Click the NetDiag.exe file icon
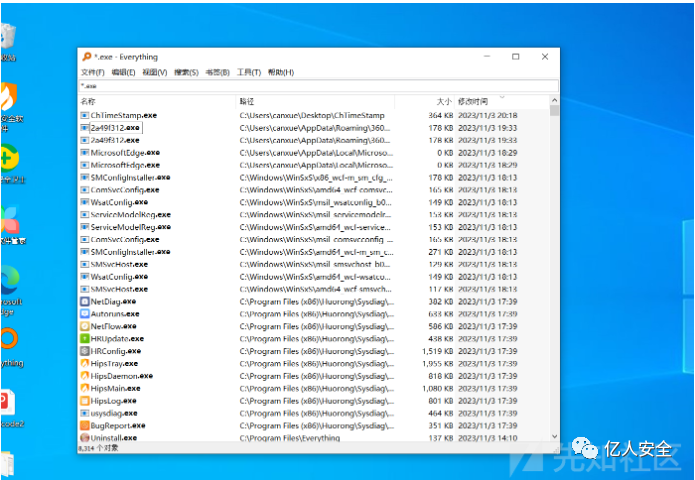Screen dimensions: 695x480 [85, 301]
